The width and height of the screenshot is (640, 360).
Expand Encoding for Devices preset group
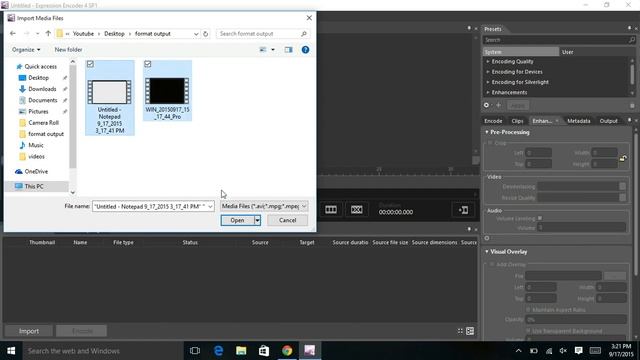488,72
